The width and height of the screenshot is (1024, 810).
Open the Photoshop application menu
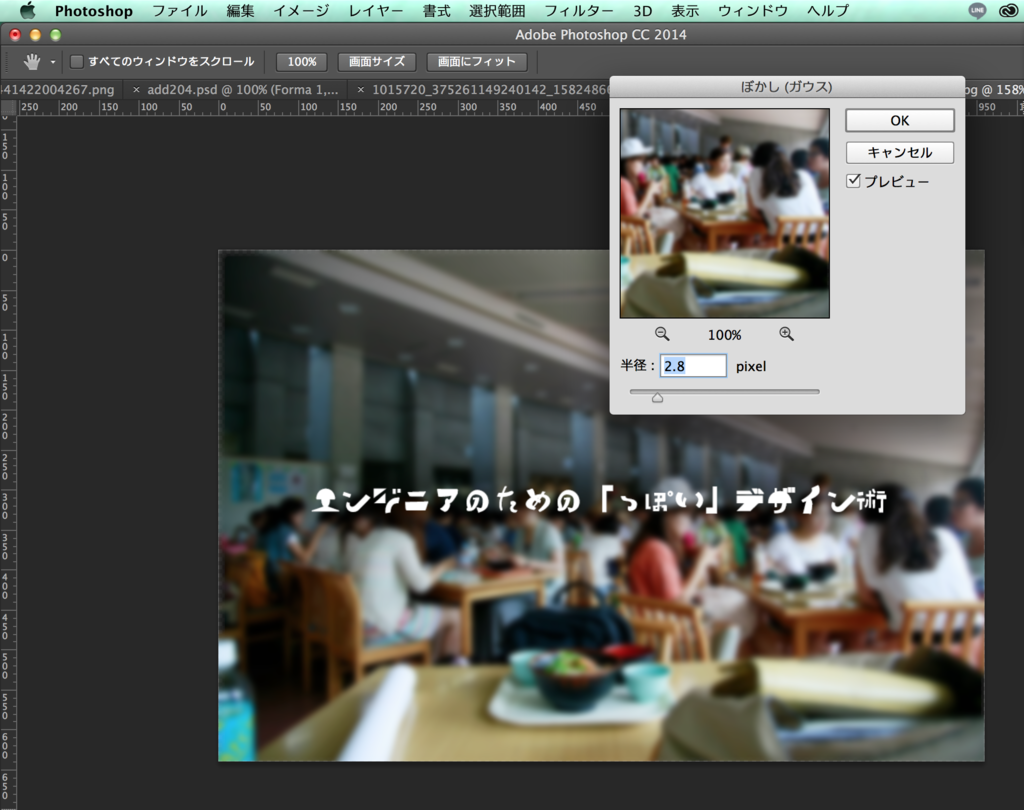click(x=93, y=11)
